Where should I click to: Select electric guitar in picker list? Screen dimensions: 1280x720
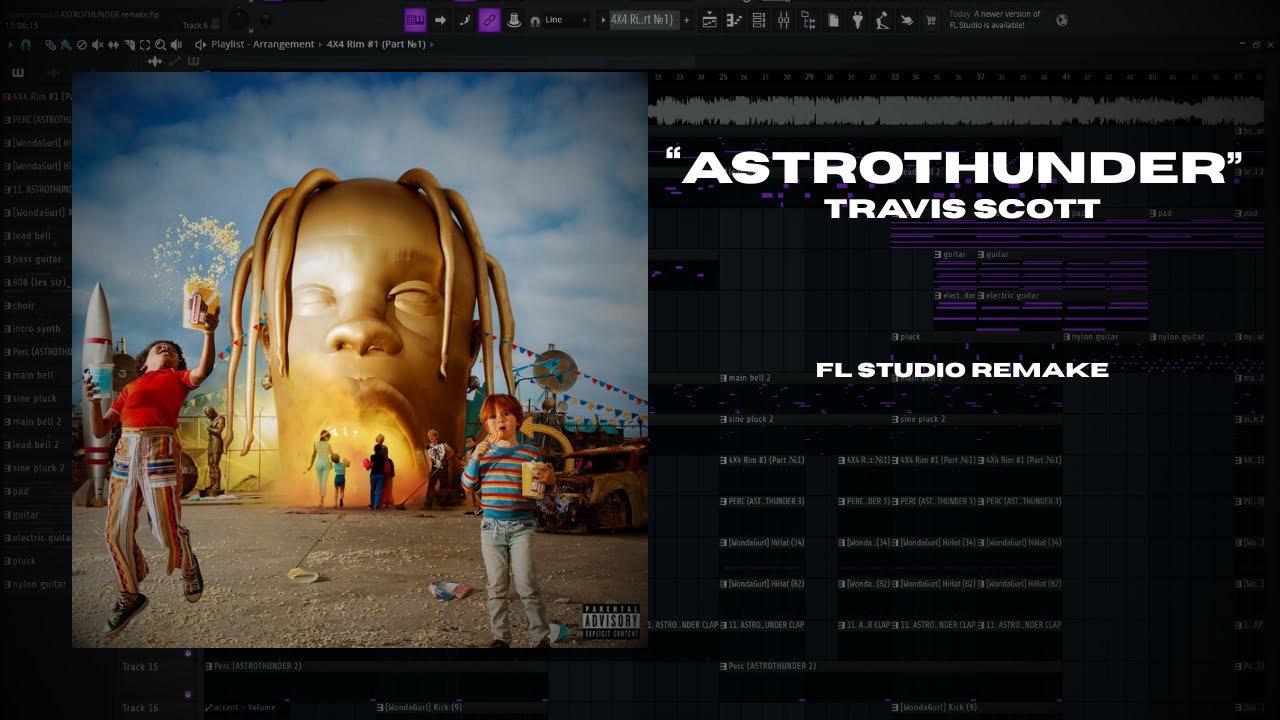pyautogui.click(x=37, y=538)
